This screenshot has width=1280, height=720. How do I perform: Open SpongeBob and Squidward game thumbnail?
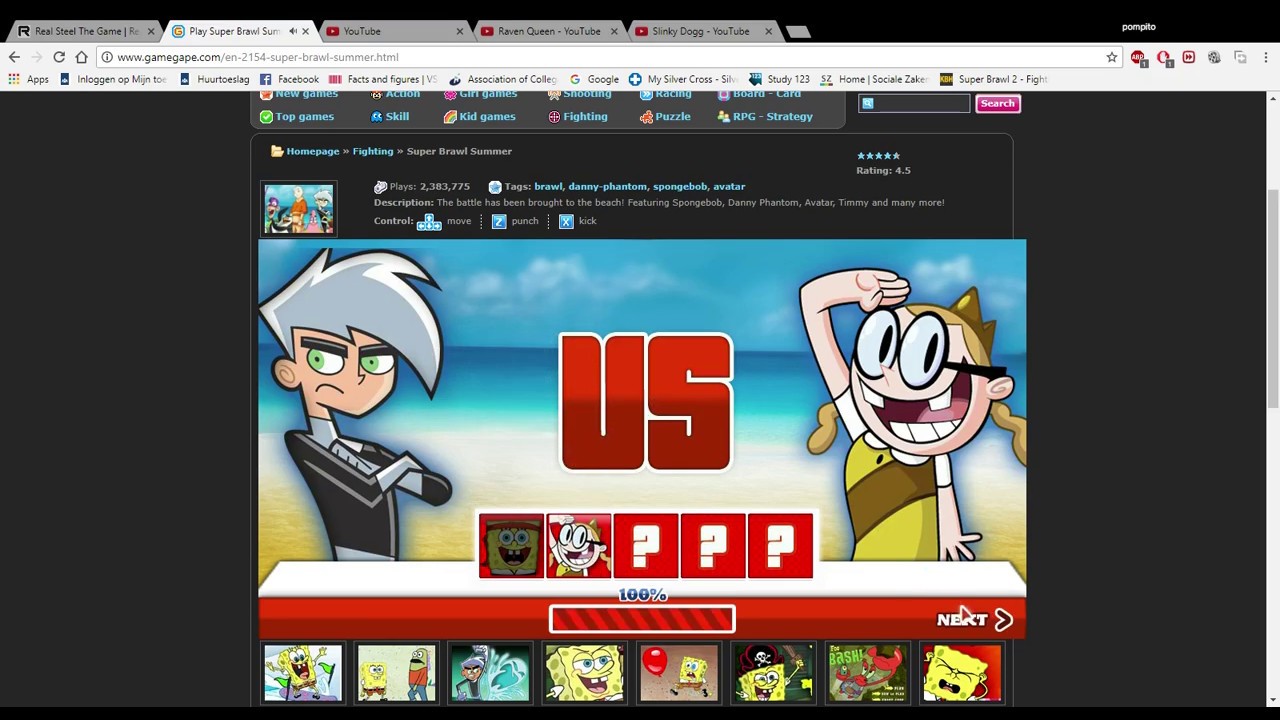click(x=397, y=673)
